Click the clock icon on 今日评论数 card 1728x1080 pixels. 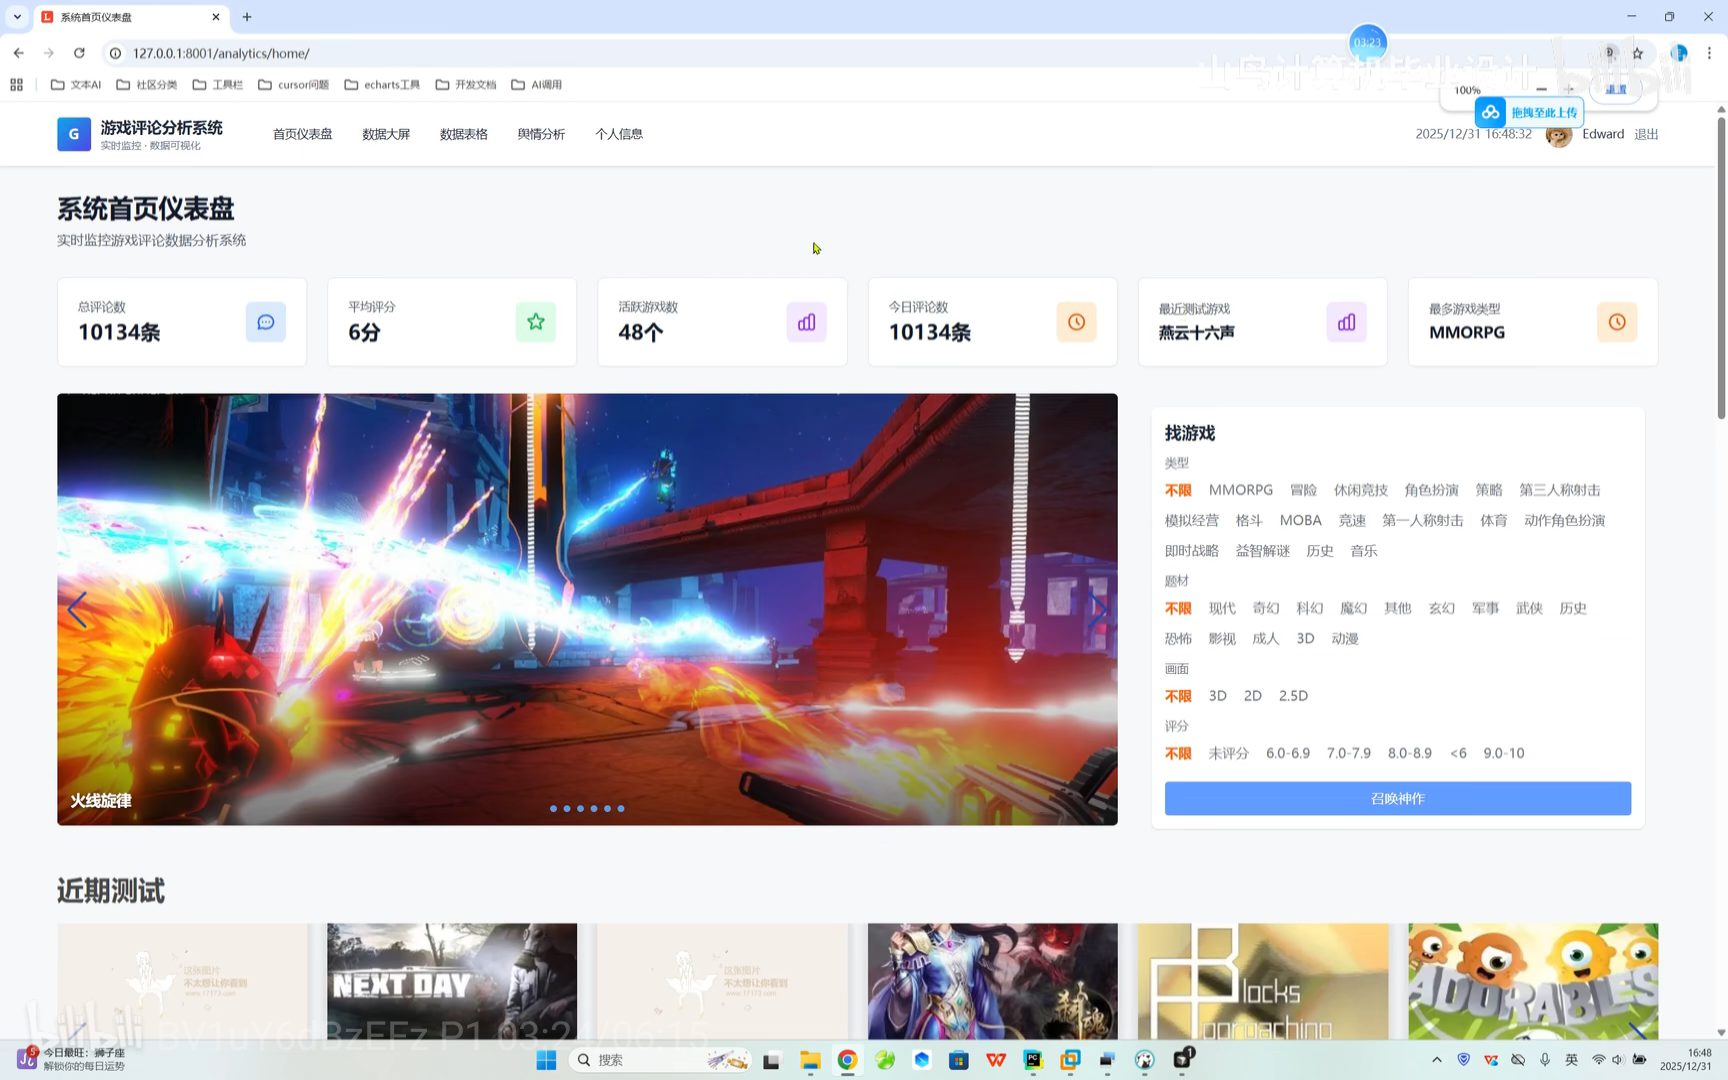(1076, 322)
